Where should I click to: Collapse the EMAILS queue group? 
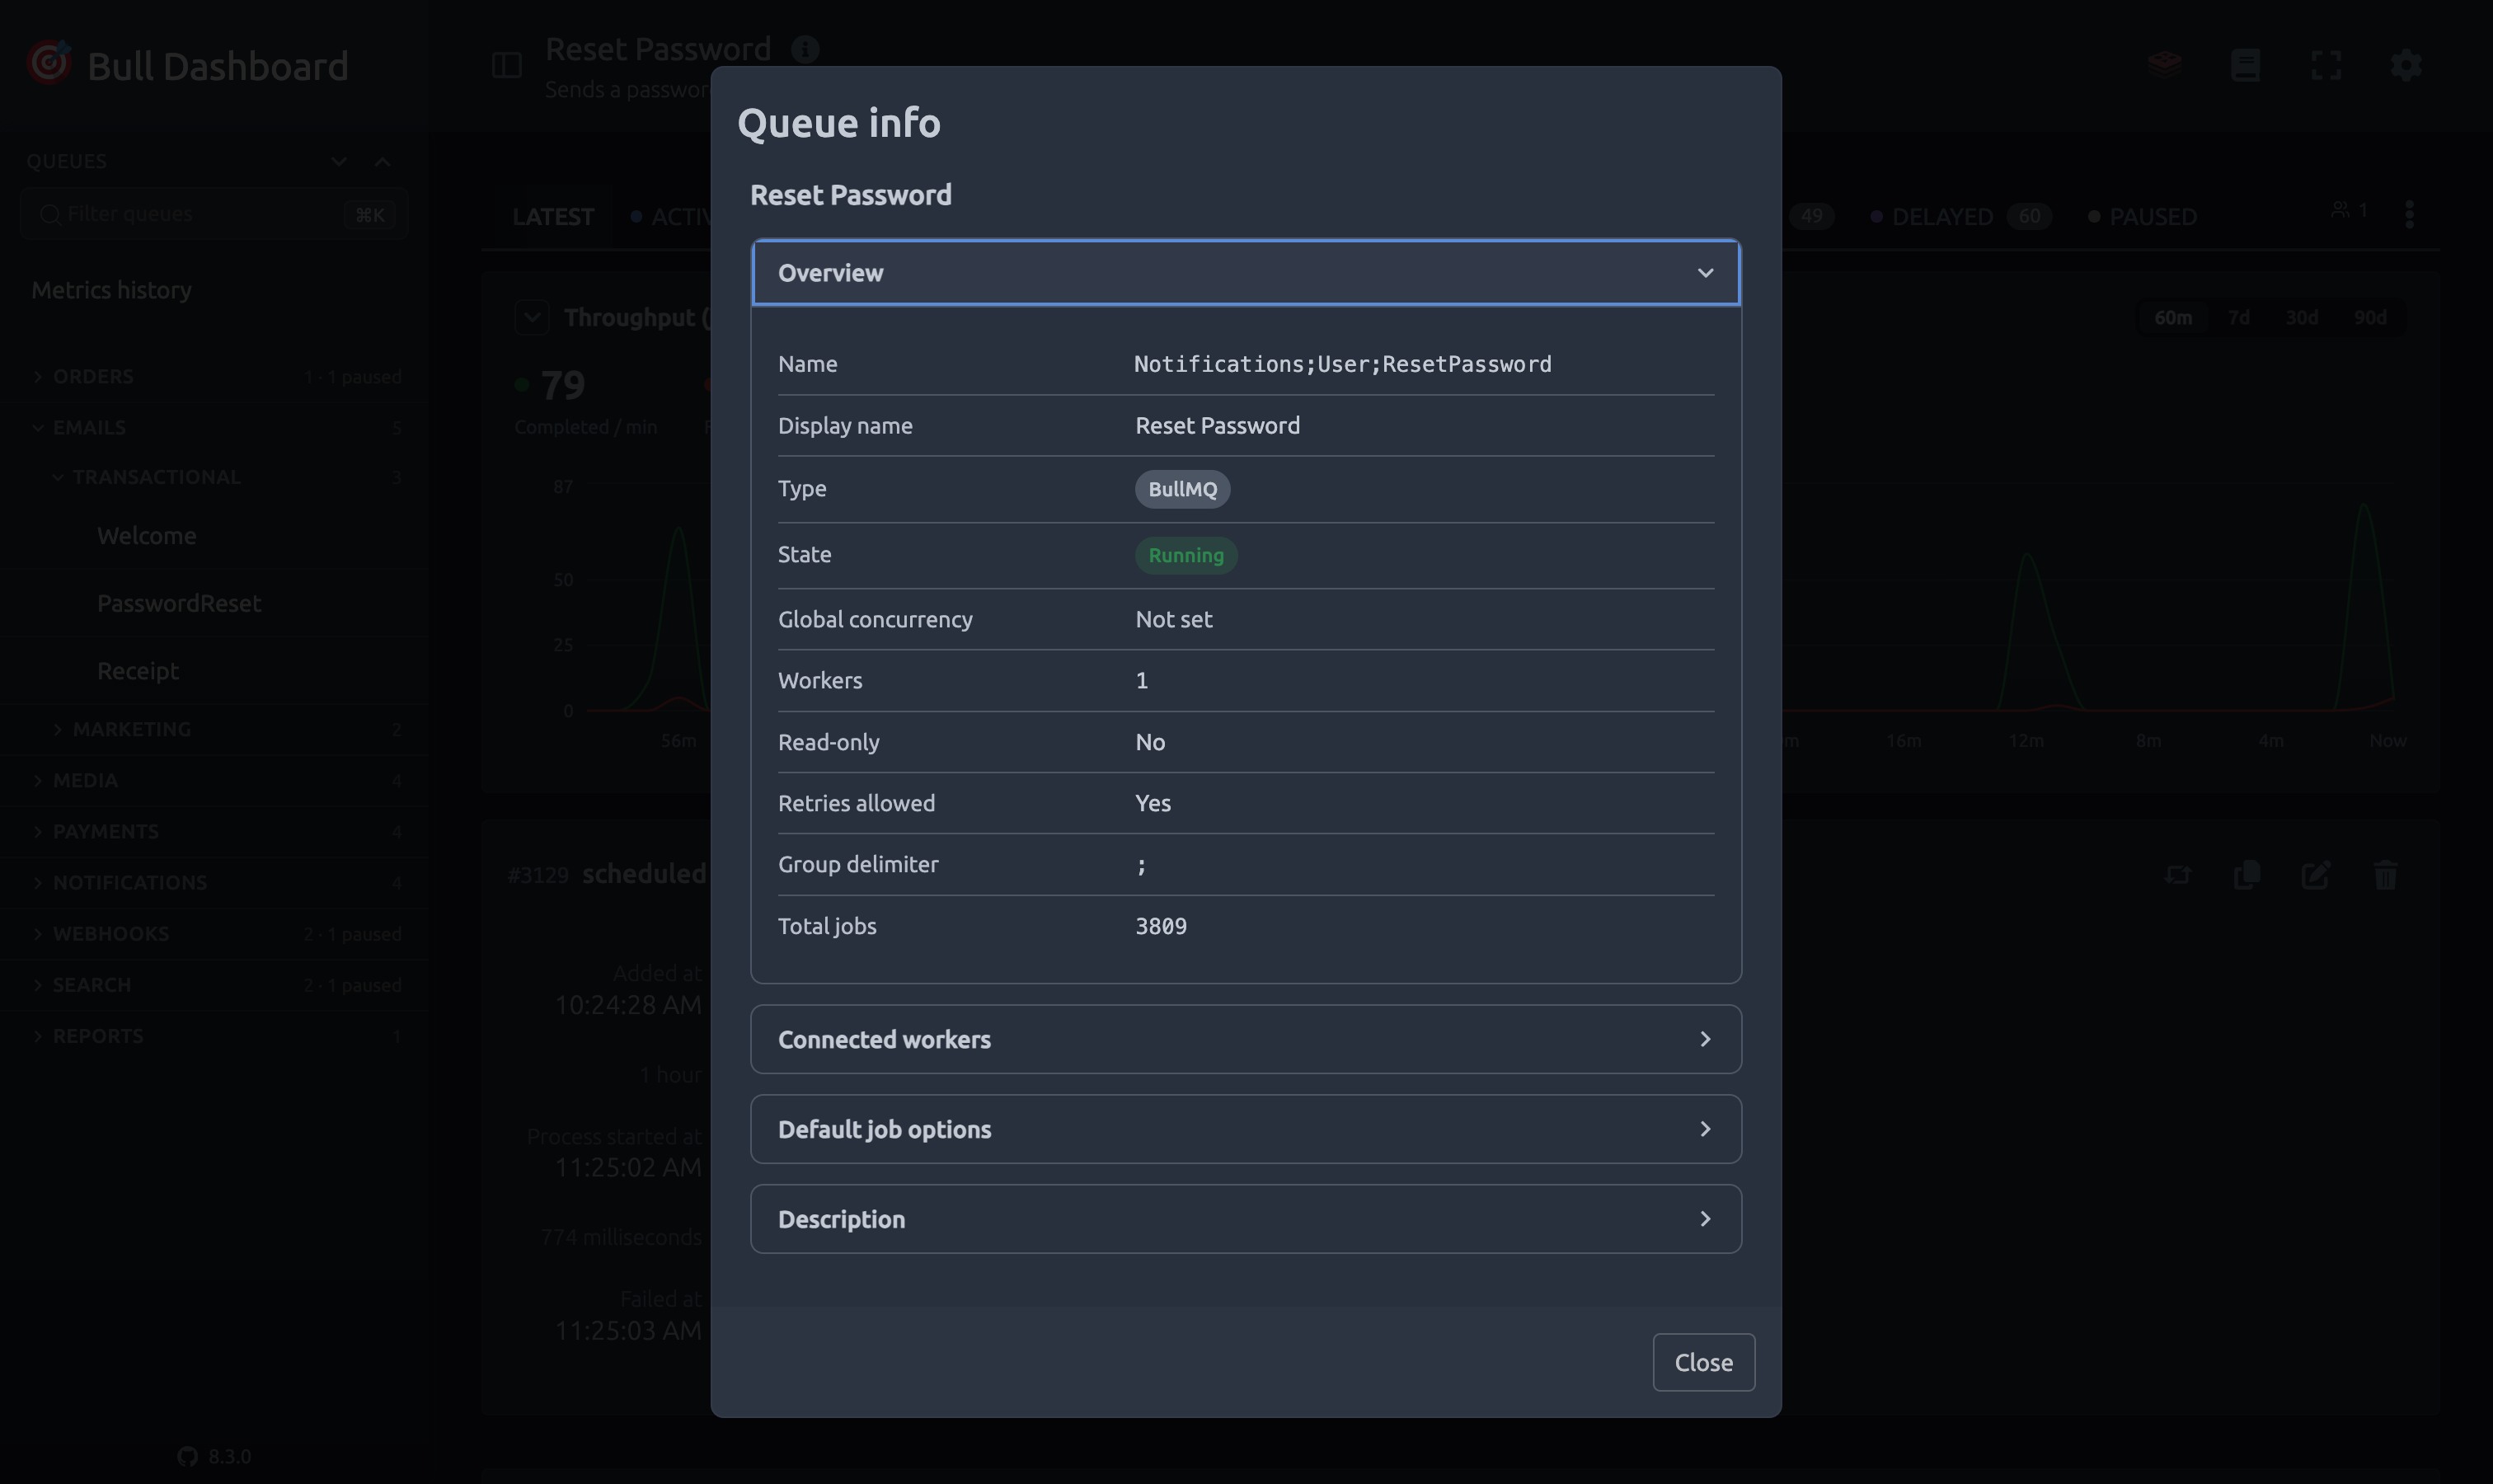(x=214, y=428)
